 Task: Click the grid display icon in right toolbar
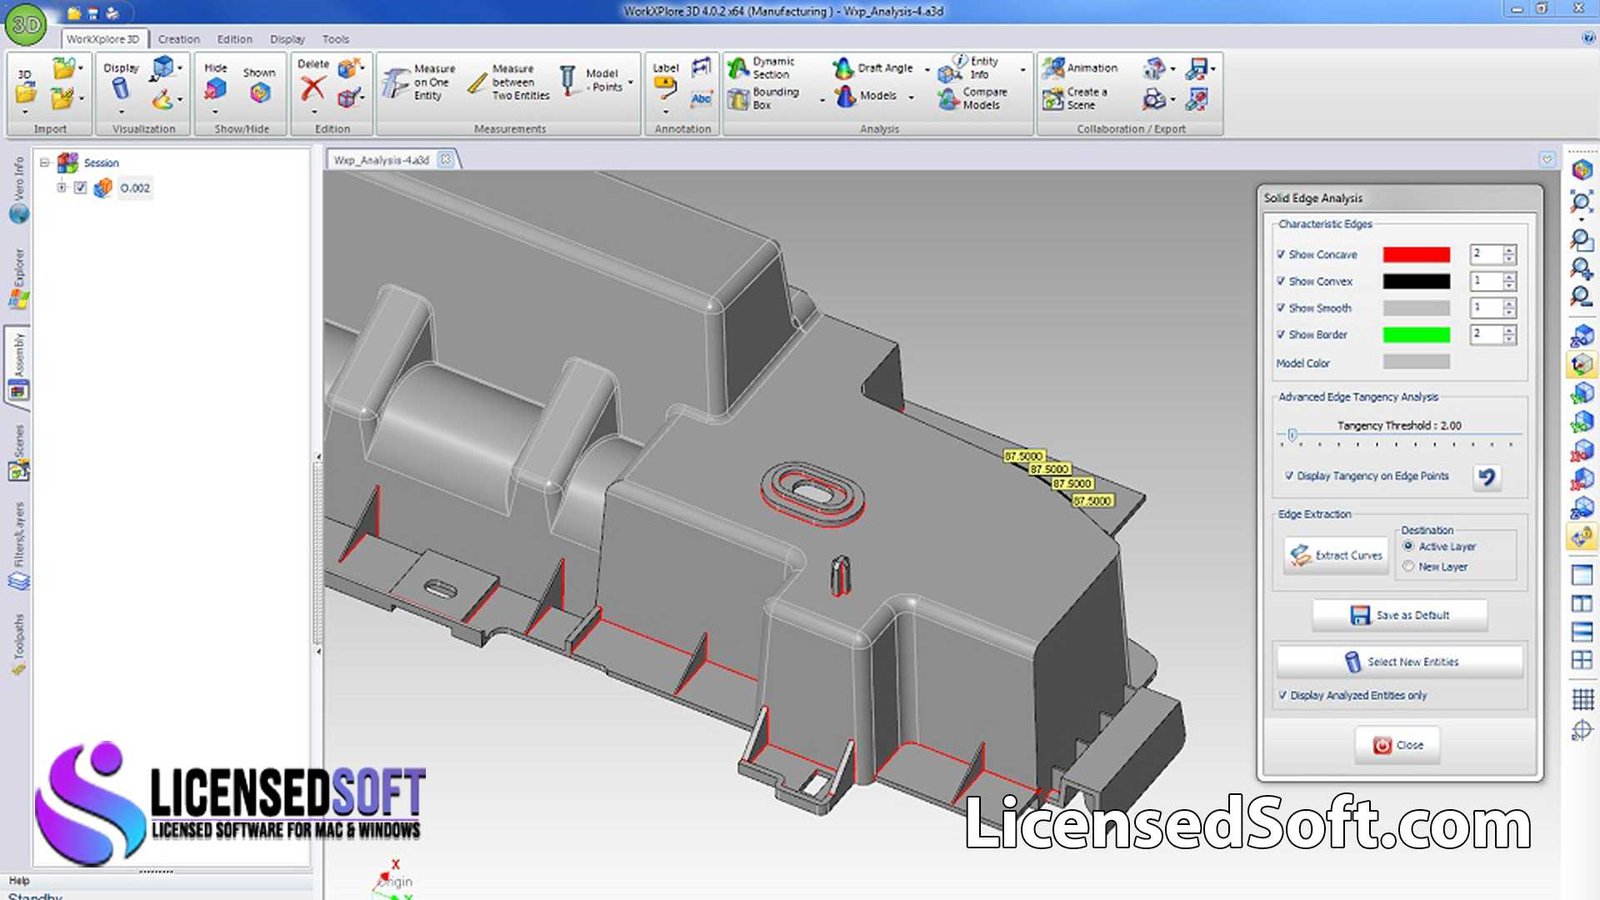[1582, 699]
